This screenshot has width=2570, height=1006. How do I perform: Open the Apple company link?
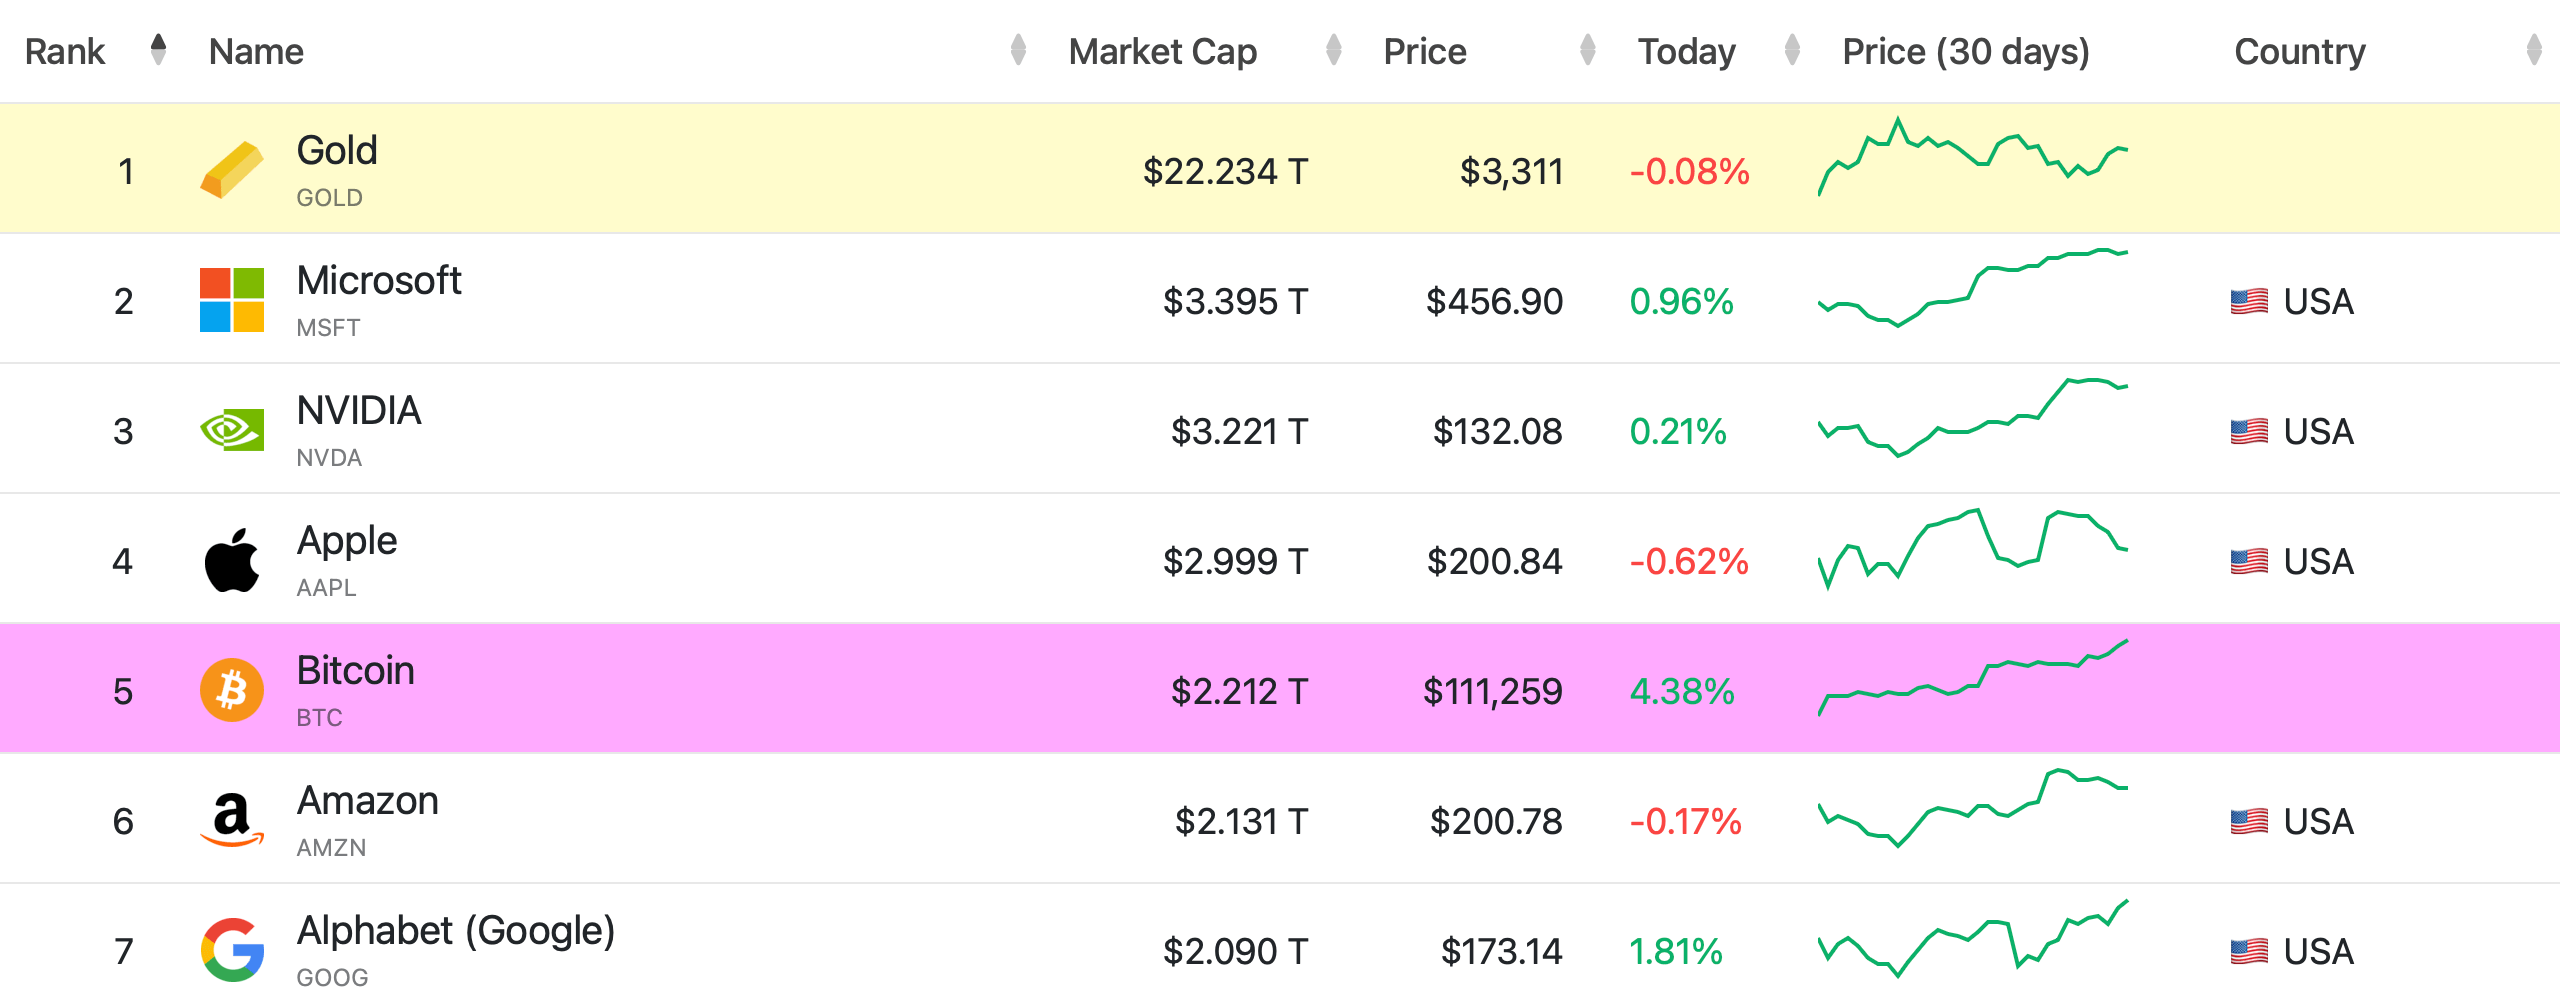[347, 541]
